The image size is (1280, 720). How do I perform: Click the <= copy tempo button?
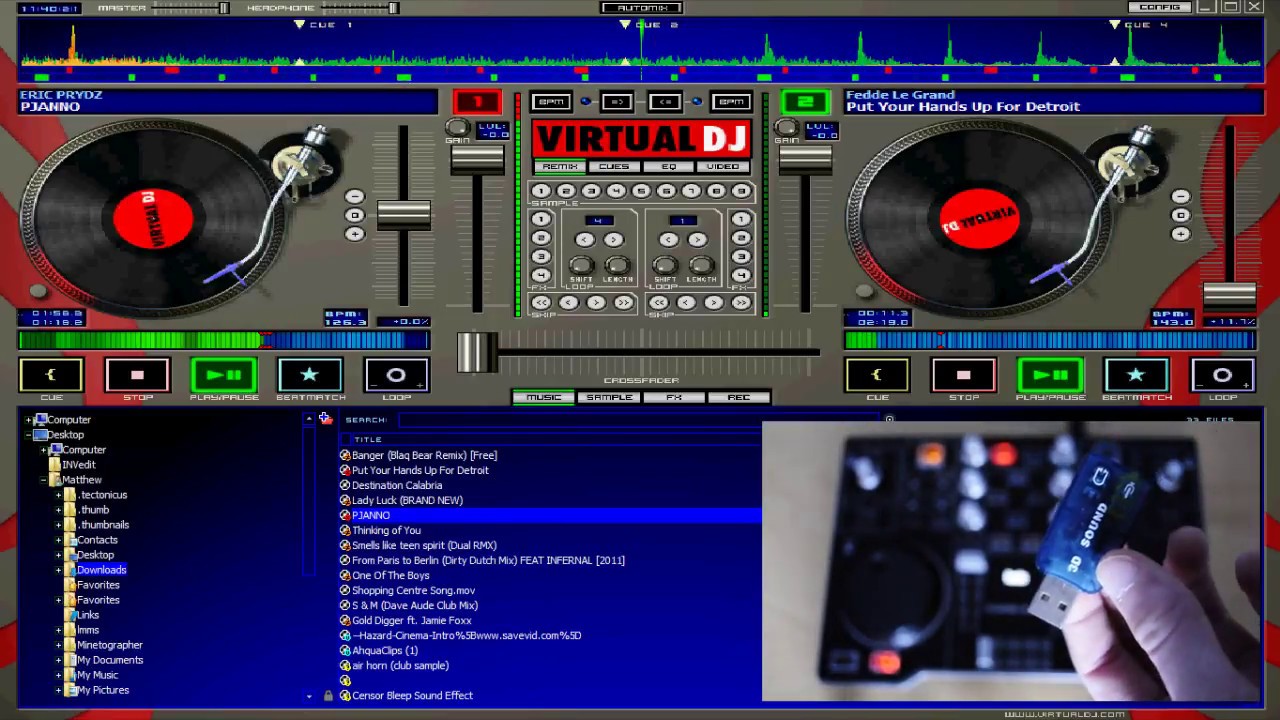pyautogui.click(x=665, y=101)
